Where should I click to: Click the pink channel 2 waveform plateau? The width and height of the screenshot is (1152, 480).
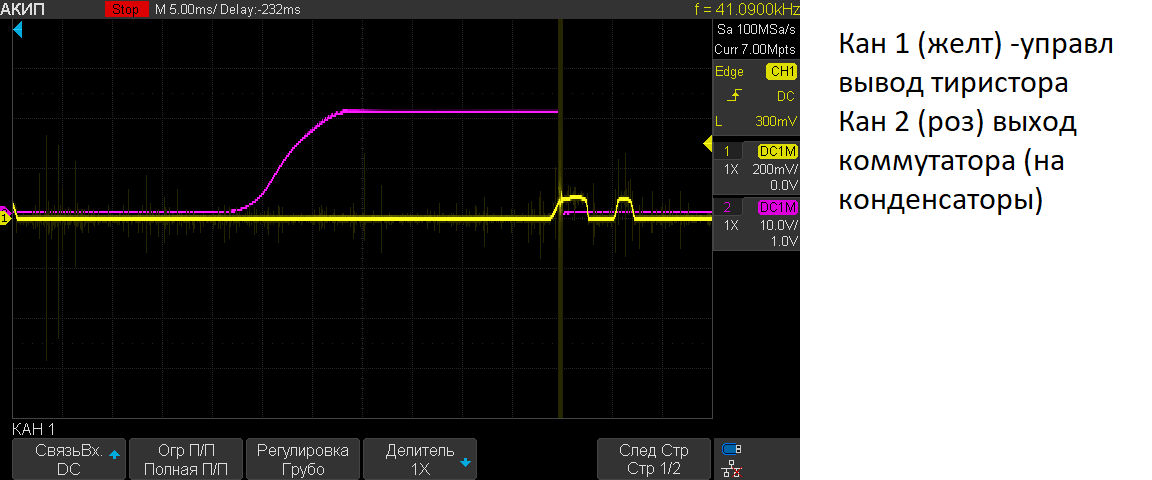pos(450,111)
